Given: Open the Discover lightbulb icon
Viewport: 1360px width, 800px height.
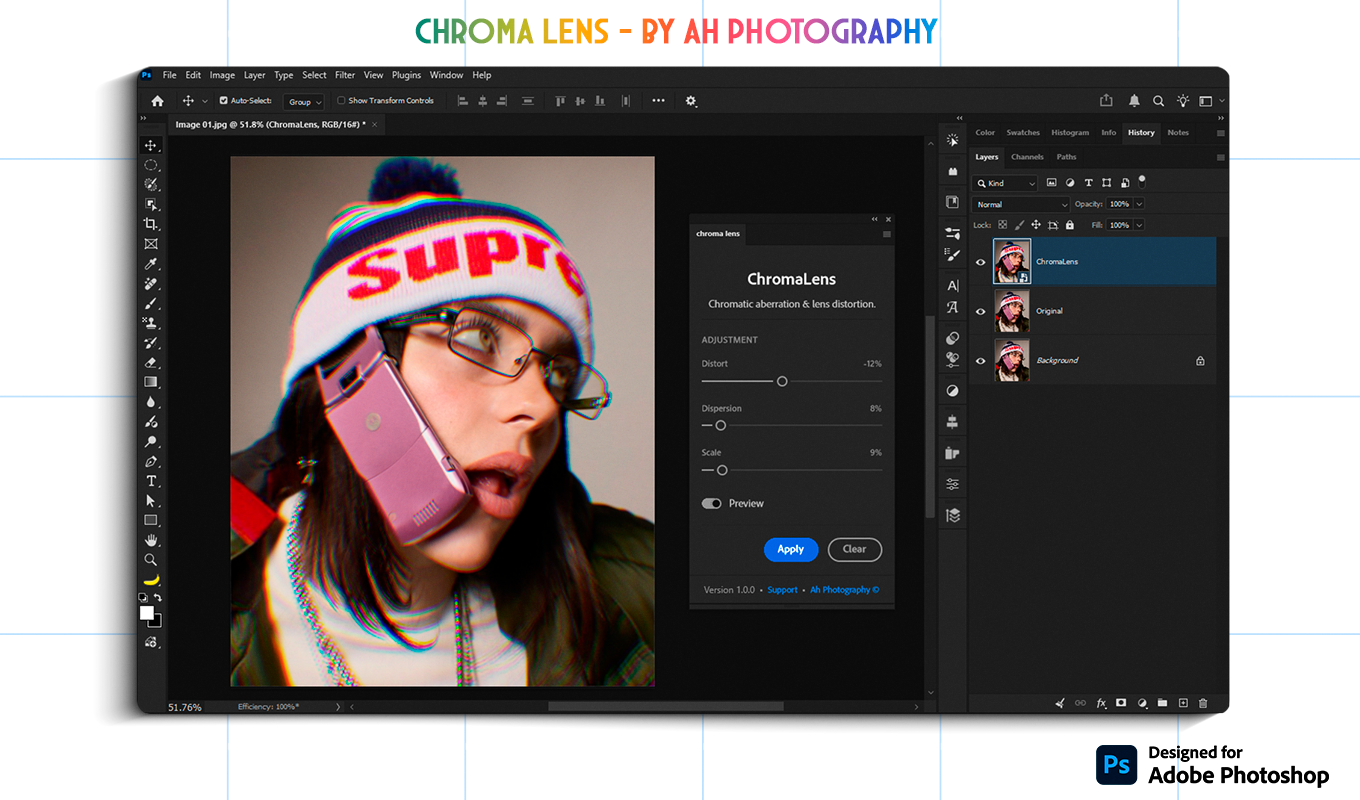Looking at the screenshot, I should (1183, 101).
